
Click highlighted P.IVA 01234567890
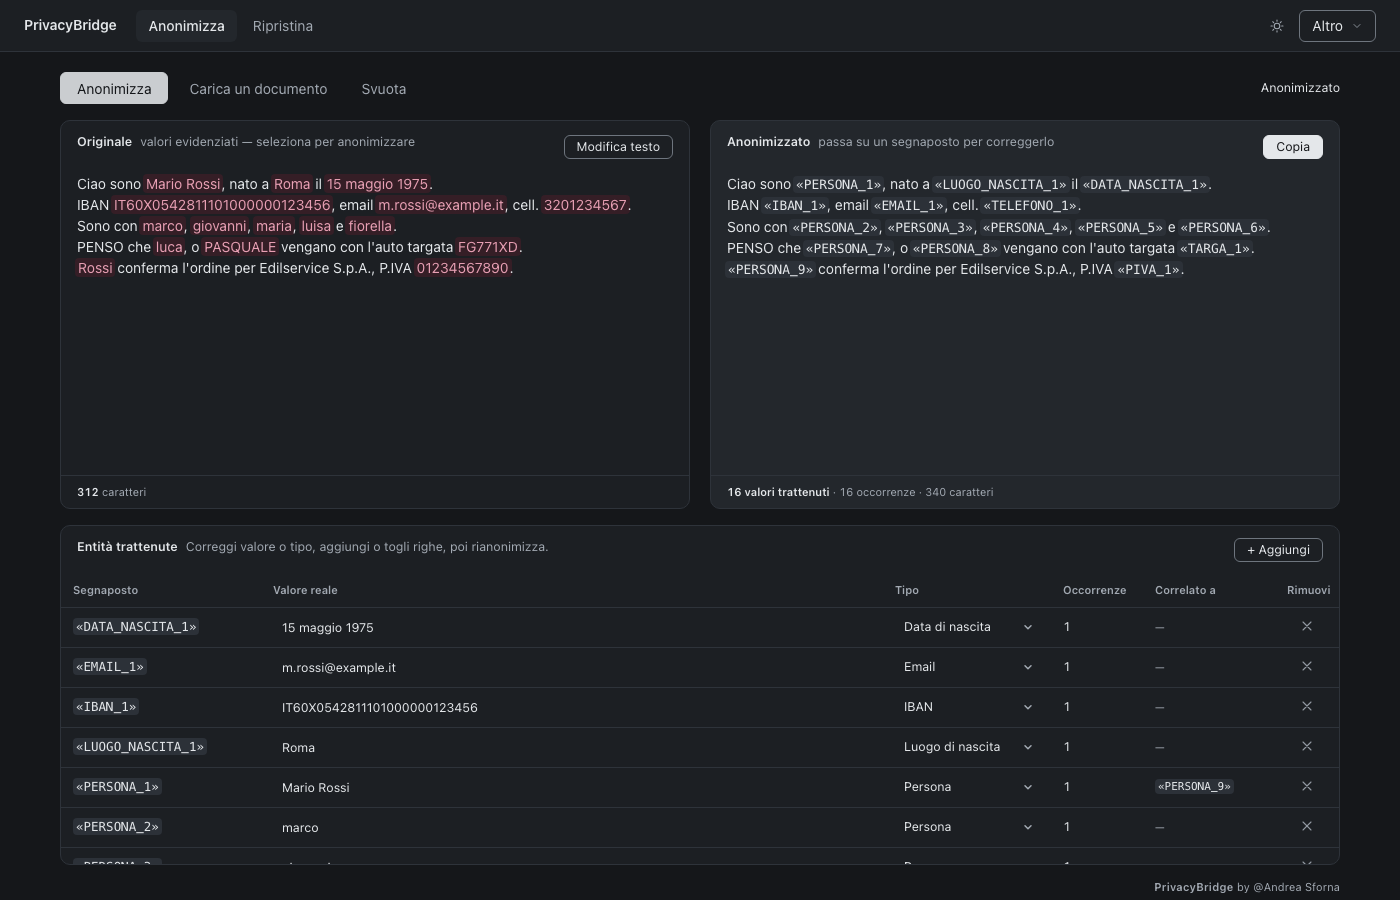point(463,268)
